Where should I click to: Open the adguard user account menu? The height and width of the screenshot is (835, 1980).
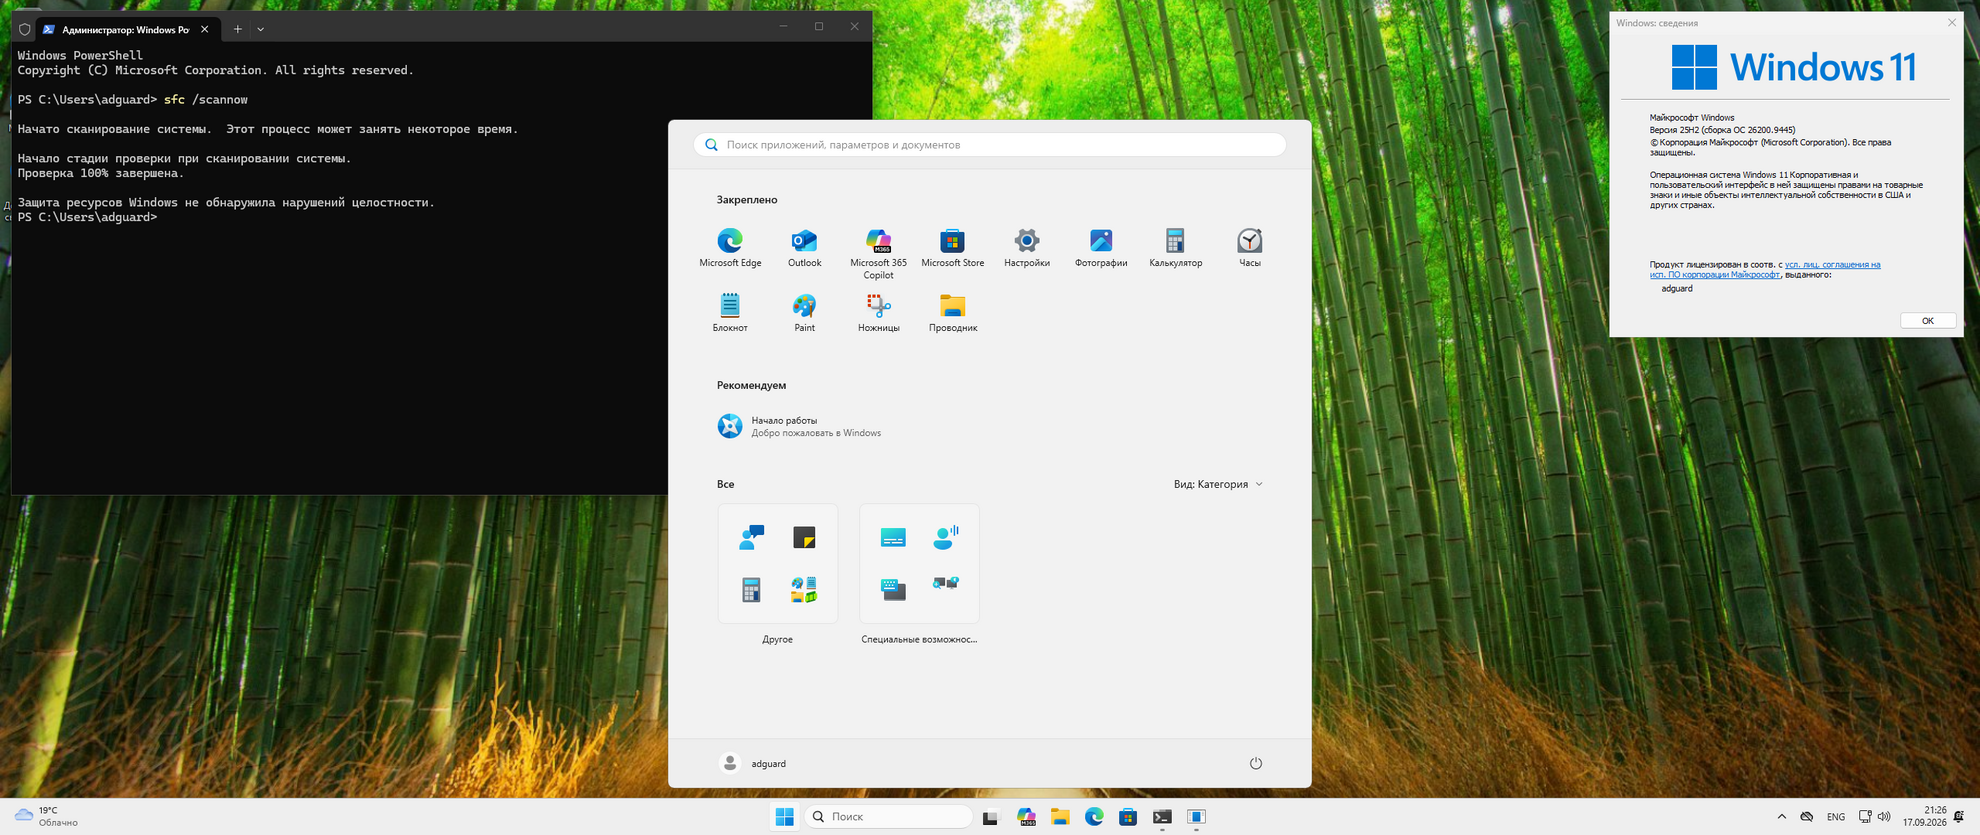tap(754, 763)
